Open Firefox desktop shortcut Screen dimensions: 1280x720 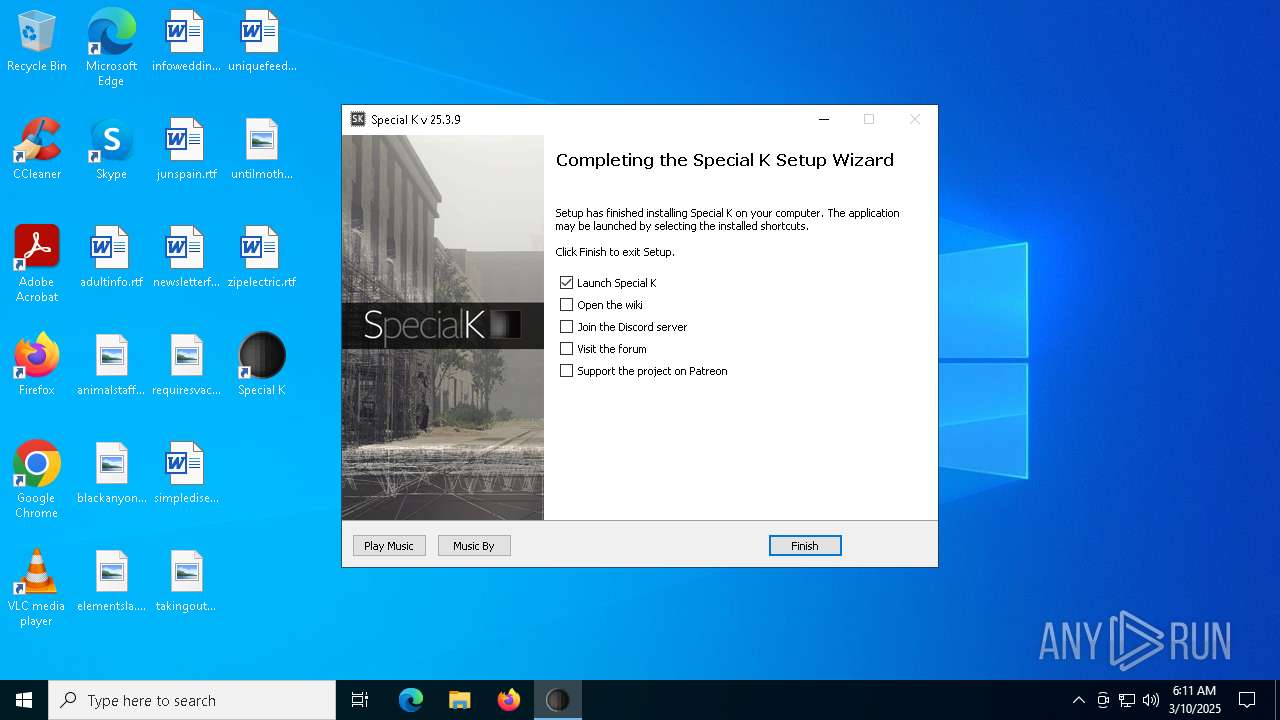37,366
